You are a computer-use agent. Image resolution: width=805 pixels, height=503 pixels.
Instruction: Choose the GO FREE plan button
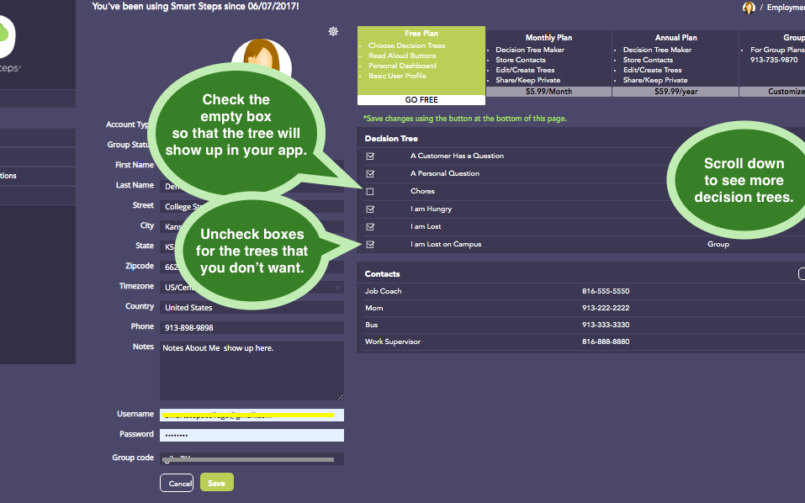point(421,100)
